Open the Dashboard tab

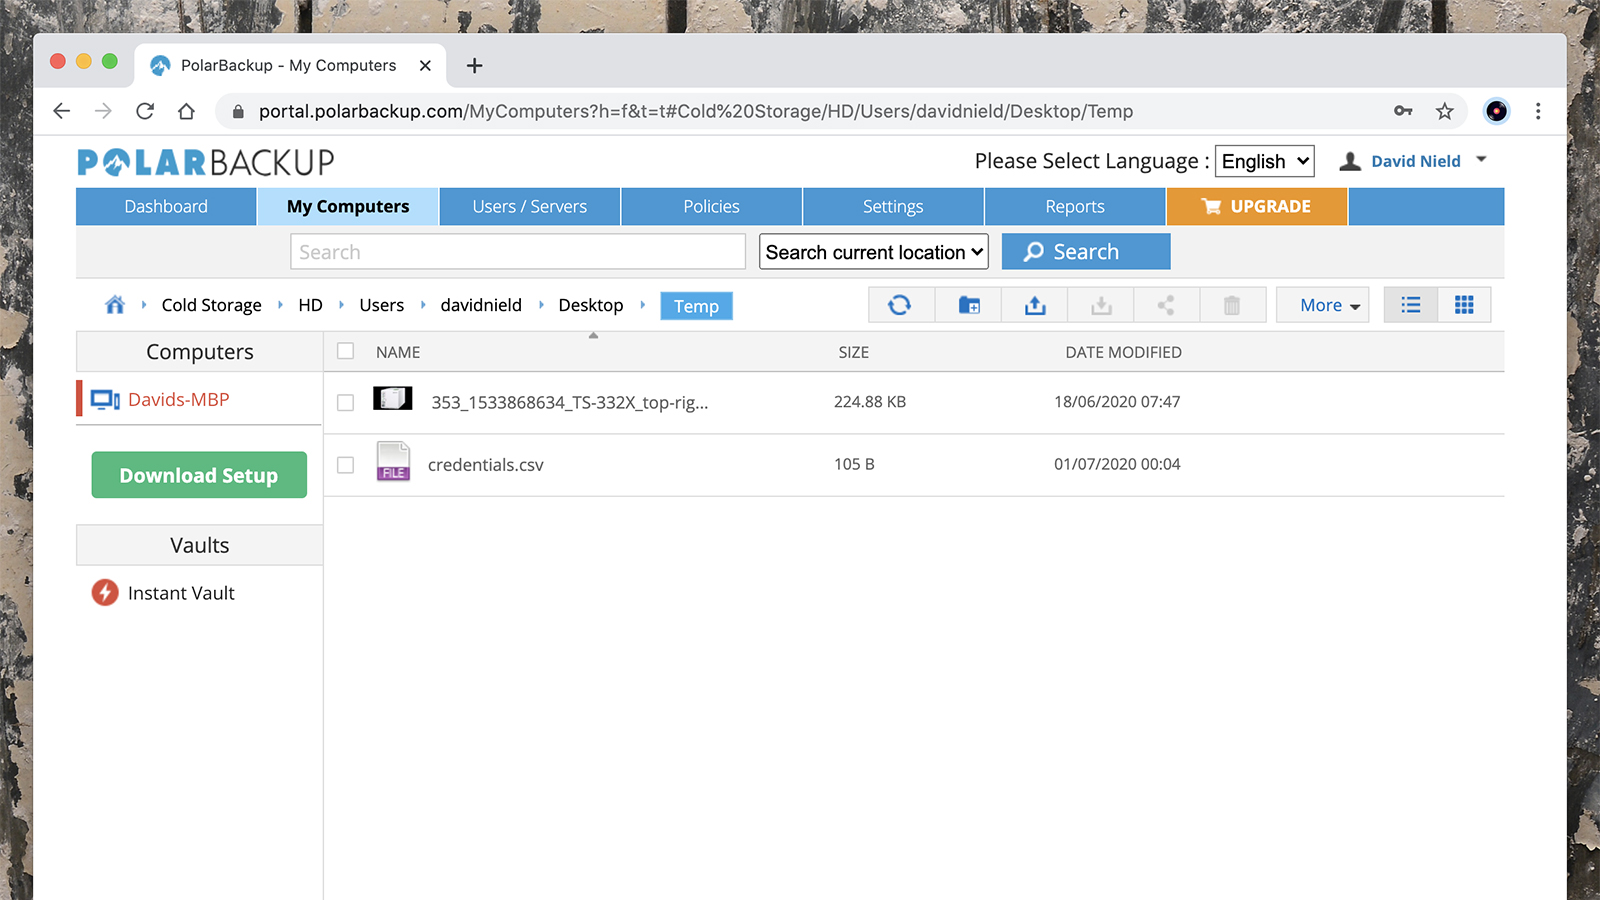click(166, 206)
